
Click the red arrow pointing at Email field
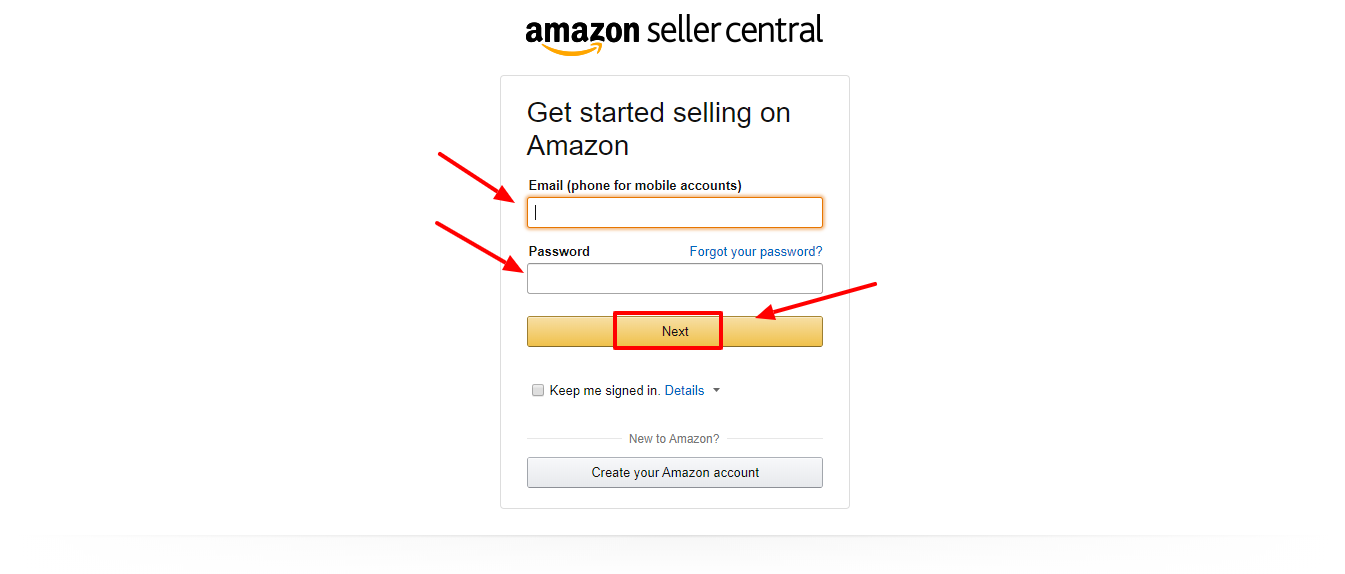[x=476, y=177]
